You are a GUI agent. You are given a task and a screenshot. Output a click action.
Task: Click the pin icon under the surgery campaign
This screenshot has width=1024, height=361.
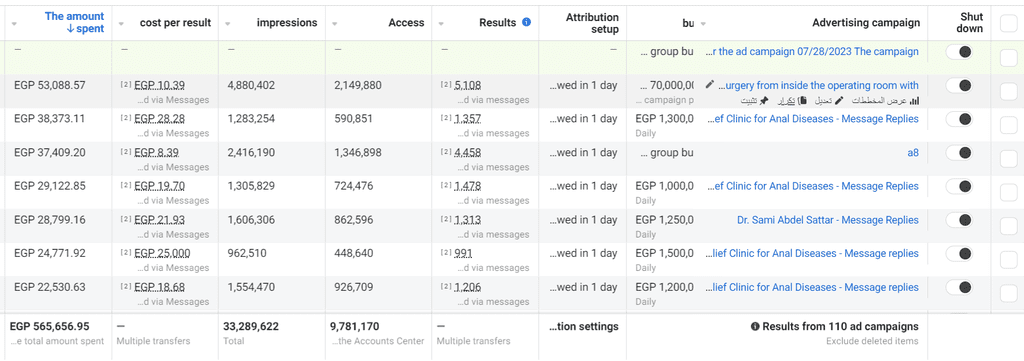point(764,101)
